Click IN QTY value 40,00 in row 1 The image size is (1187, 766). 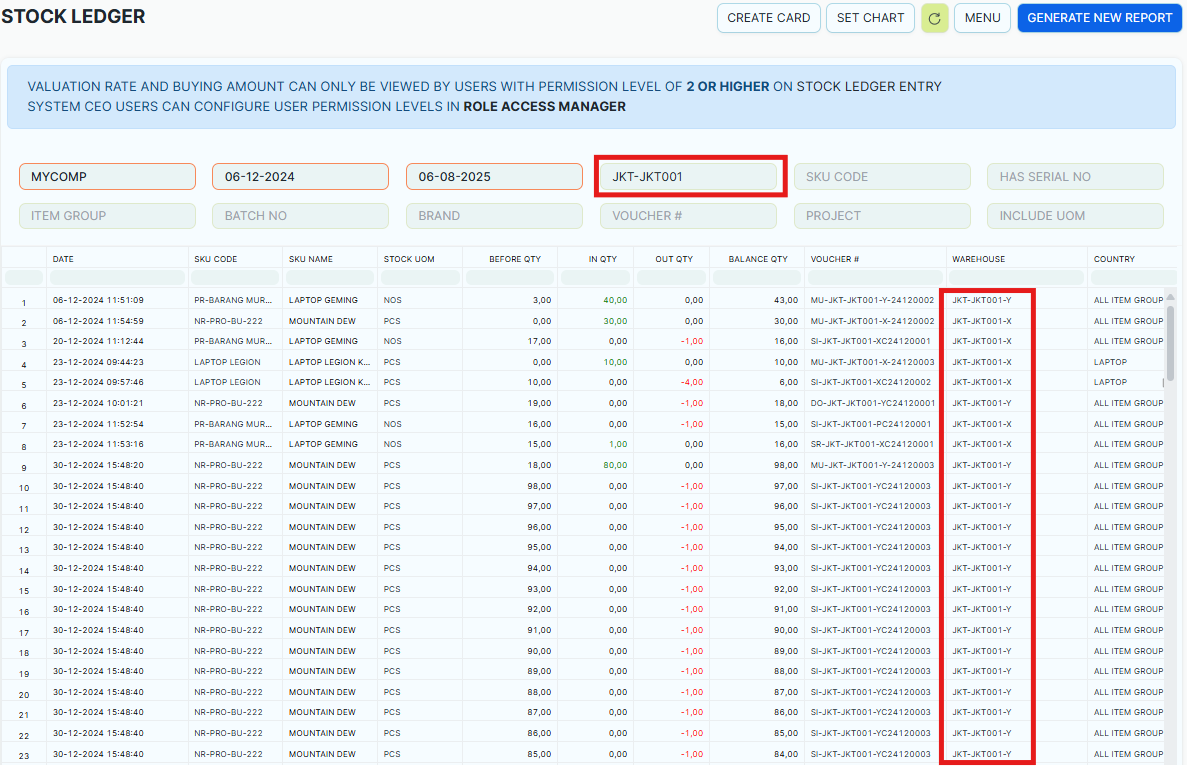click(x=615, y=300)
